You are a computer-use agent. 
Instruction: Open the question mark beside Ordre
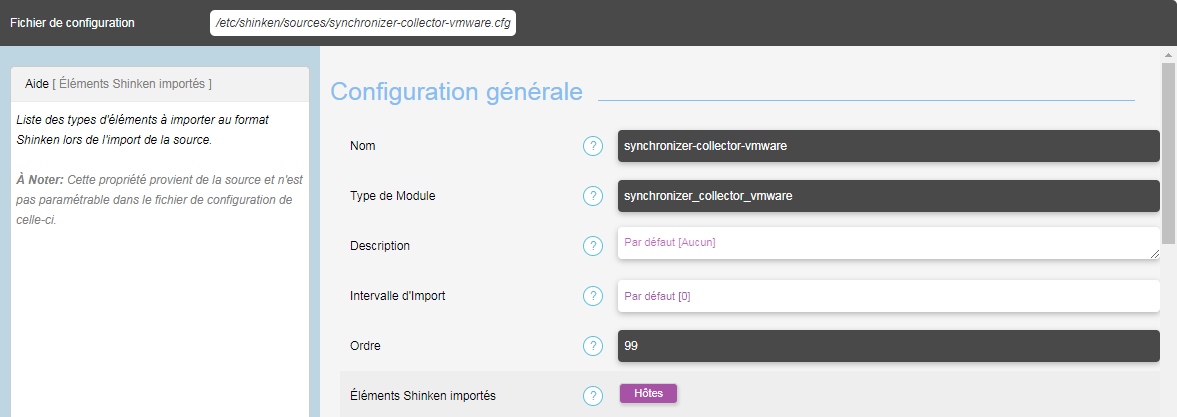[x=592, y=346]
